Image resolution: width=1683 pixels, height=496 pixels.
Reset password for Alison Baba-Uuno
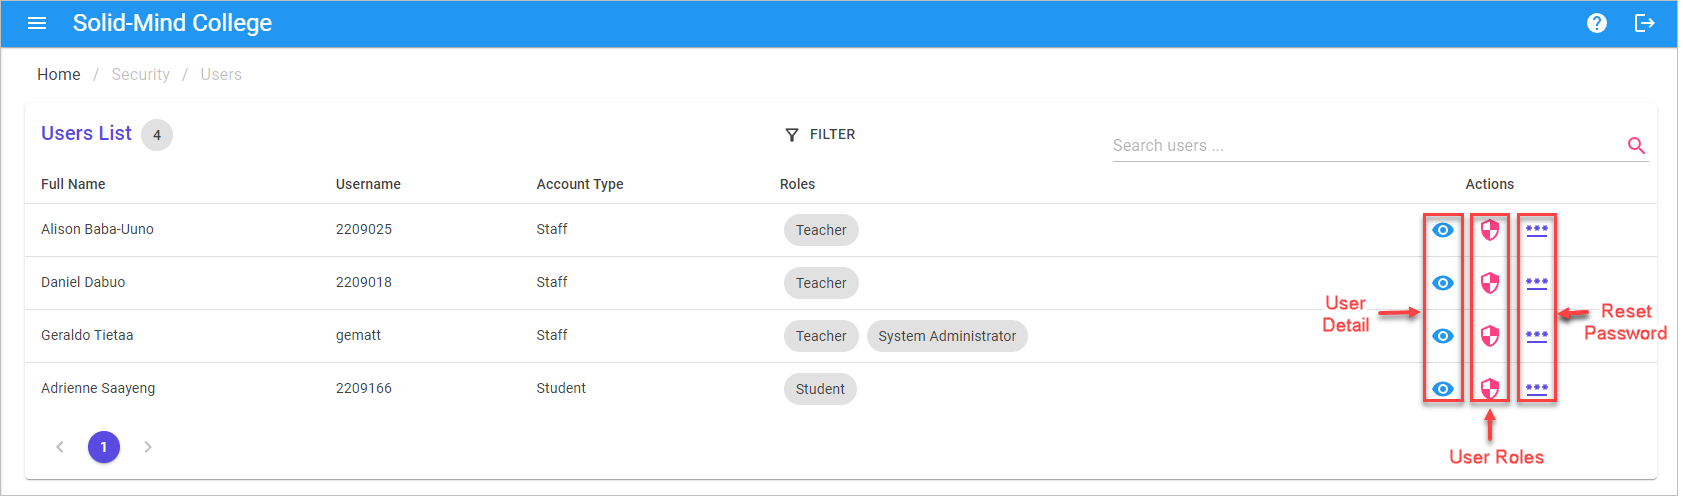1537,230
